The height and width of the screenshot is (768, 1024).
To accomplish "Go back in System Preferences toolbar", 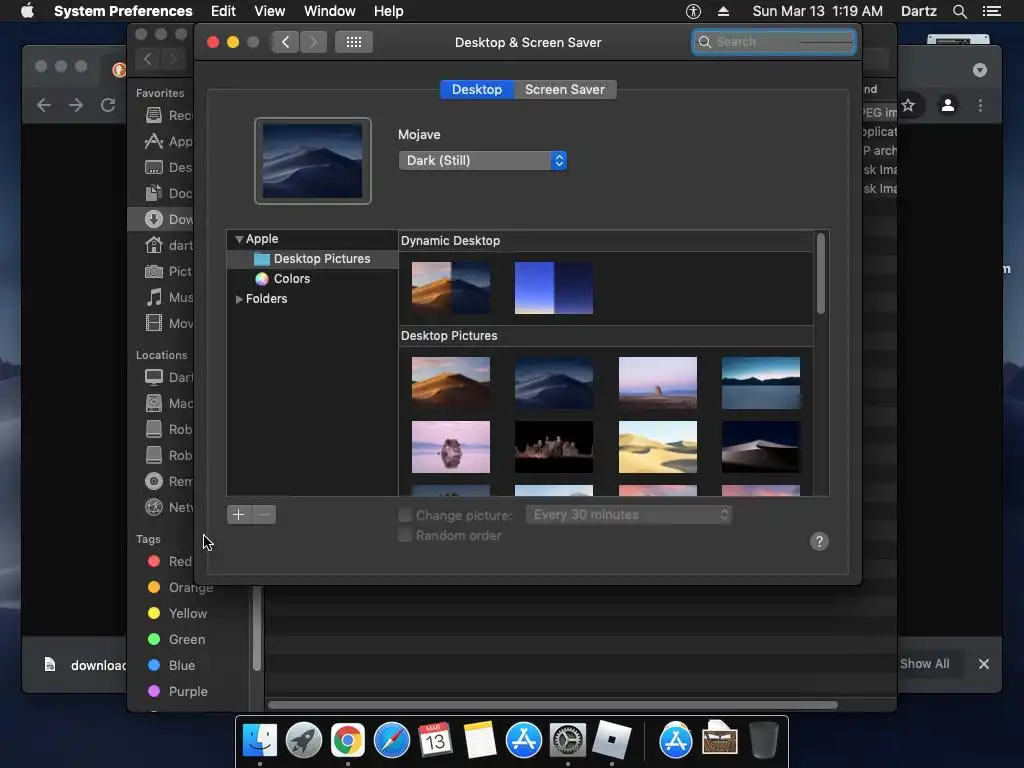I will click(x=285, y=42).
